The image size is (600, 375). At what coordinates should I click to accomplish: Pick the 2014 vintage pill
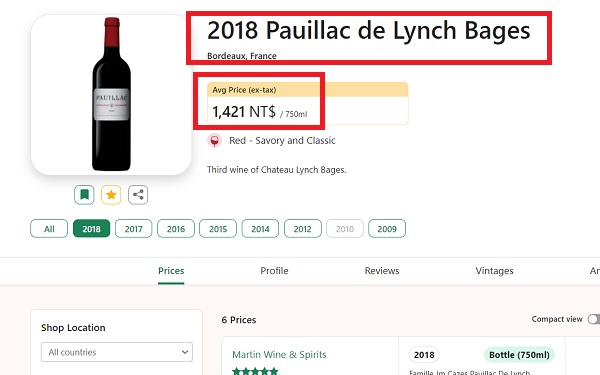pos(260,229)
